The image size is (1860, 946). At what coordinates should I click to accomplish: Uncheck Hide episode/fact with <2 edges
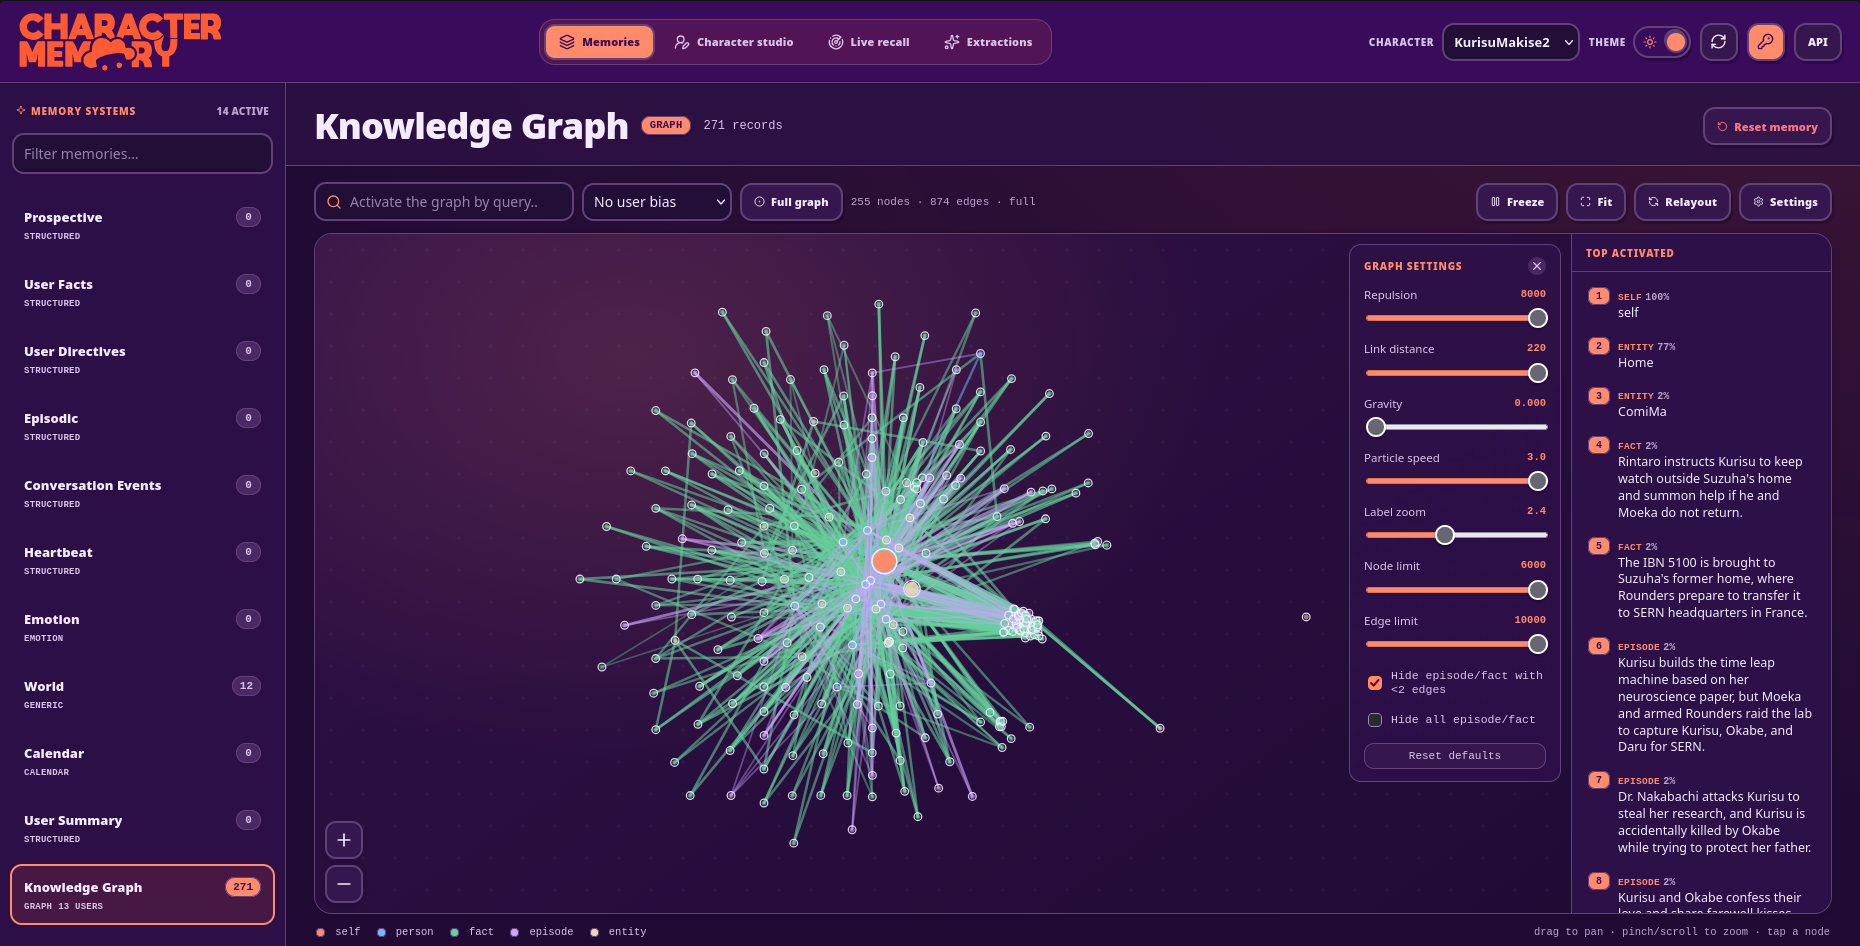pos(1375,683)
